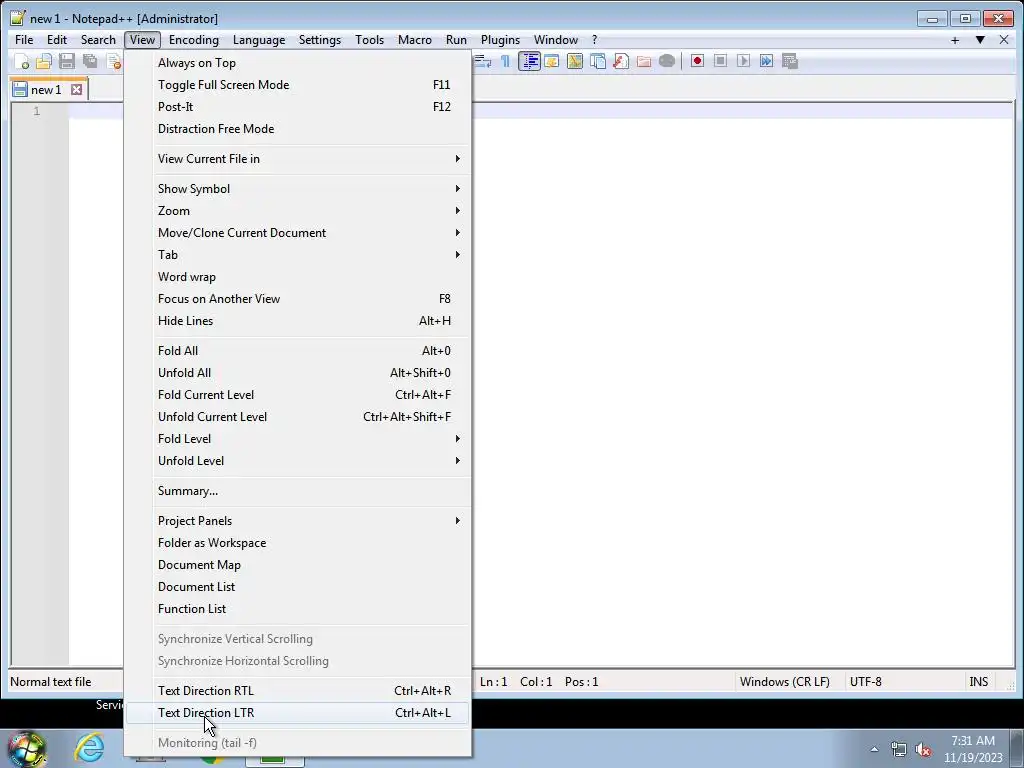Click the Open file toolbar icon
Image resolution: width=1024 pixels, height=768 pixels.
coord(44,61)
